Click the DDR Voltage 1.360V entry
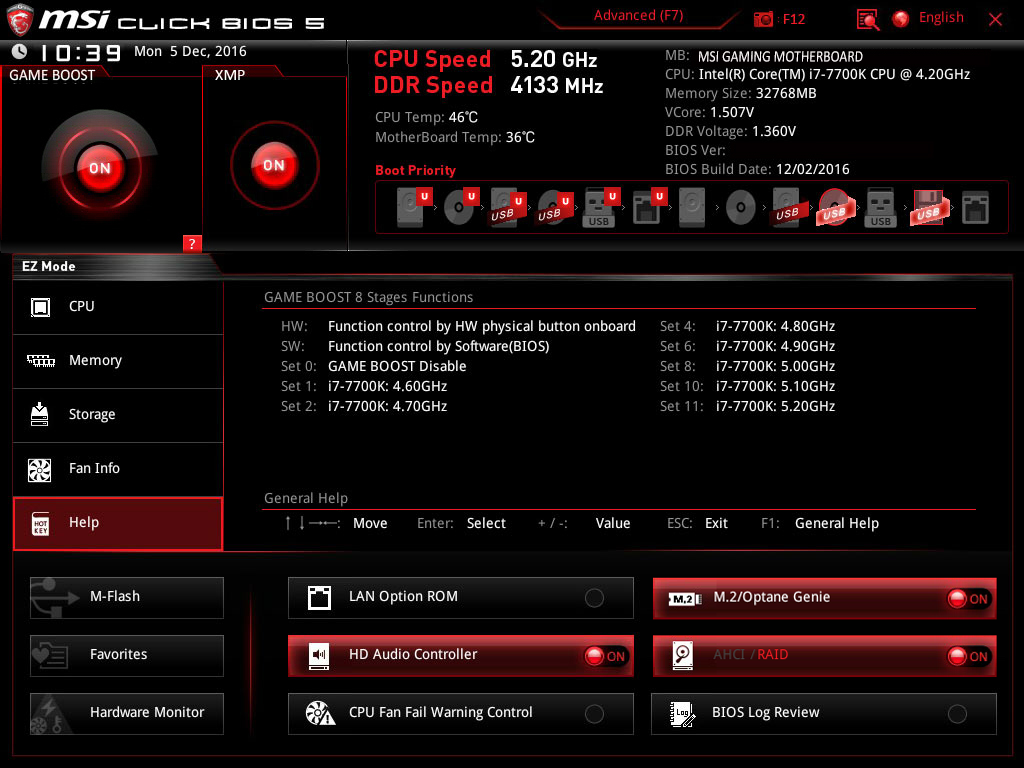The height and width of the screenshot is (768, 1024). point(730,131)
